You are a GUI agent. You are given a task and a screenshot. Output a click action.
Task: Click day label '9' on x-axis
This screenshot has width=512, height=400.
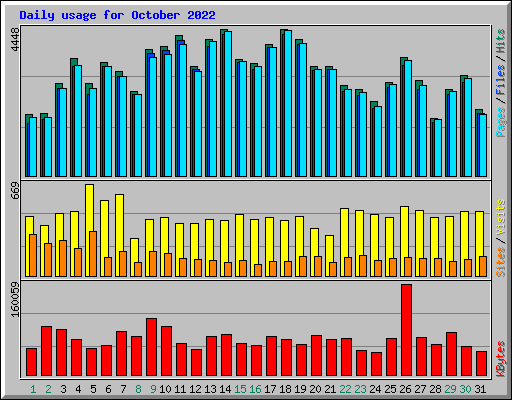(x=153, y=389)
